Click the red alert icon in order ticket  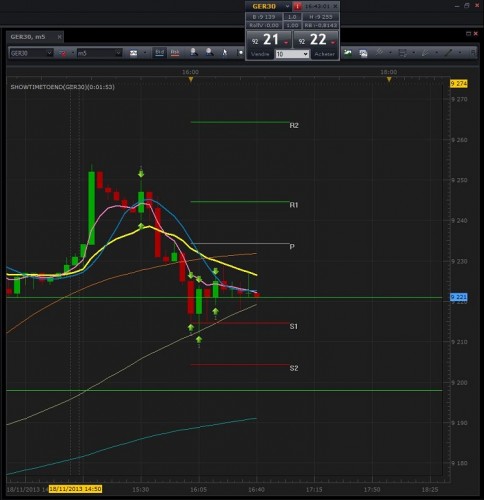(x=297, y=6)
